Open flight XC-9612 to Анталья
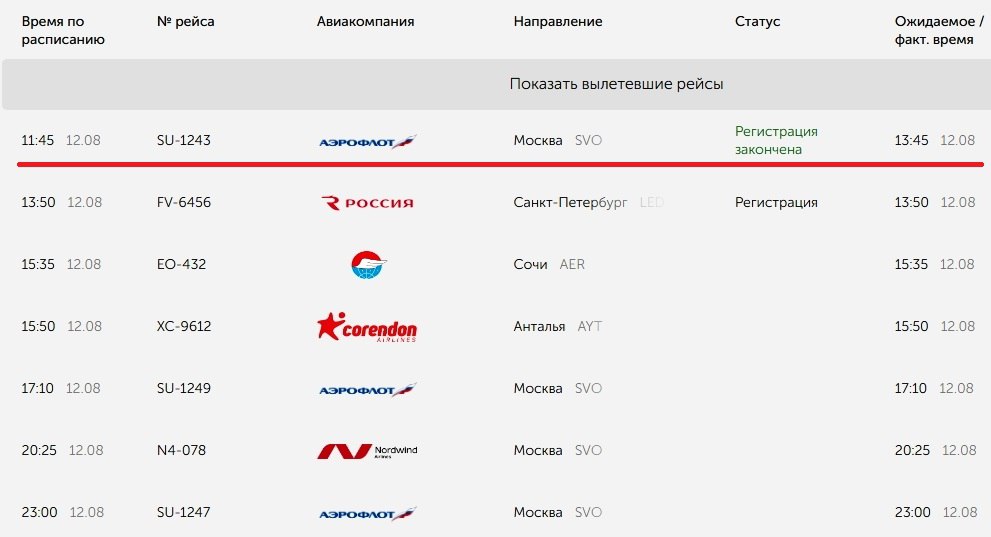The height and width of the screenshot is (537, 991). 184,326
